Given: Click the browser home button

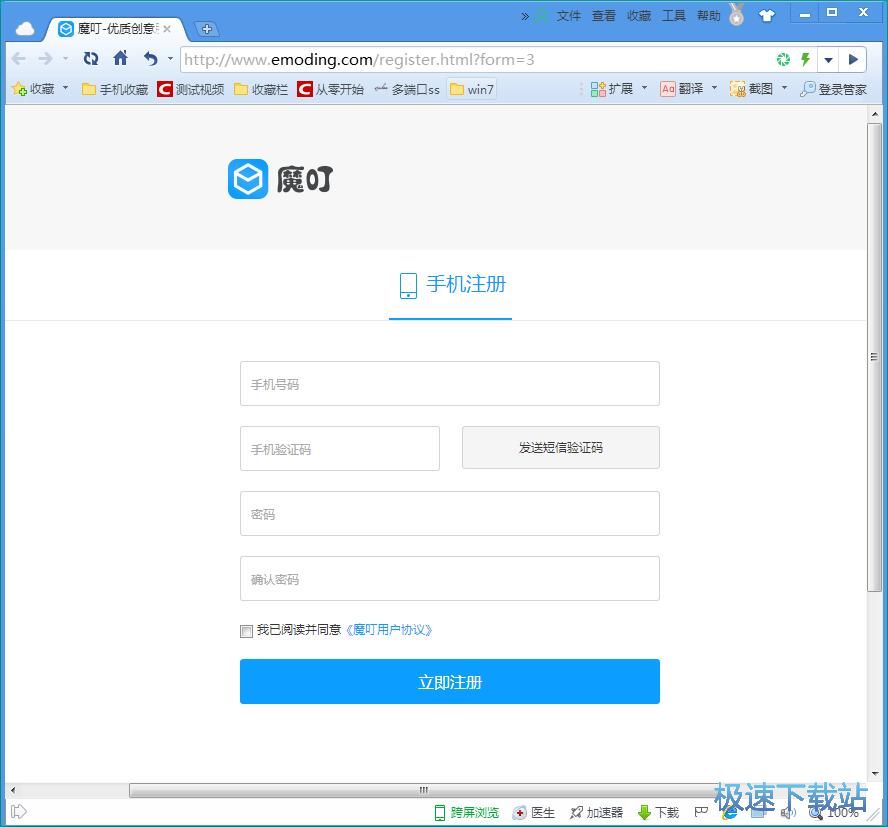Looking at the screenshot, I should pyautogui.click(x=120, y=59).
